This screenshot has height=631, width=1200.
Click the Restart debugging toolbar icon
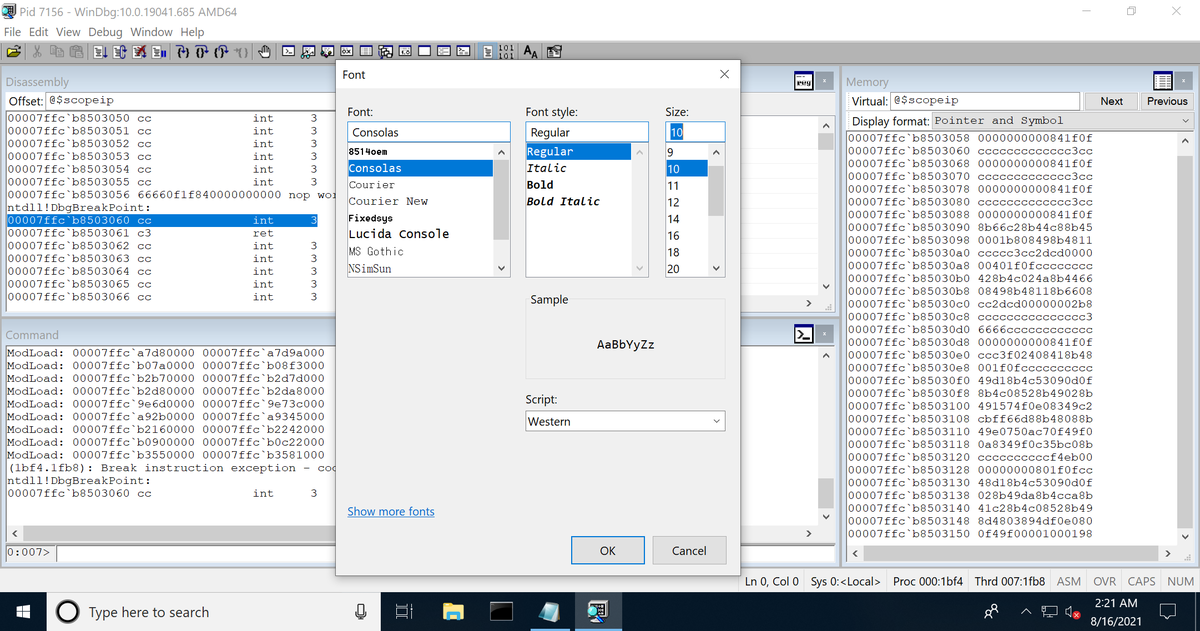[119, 51]
